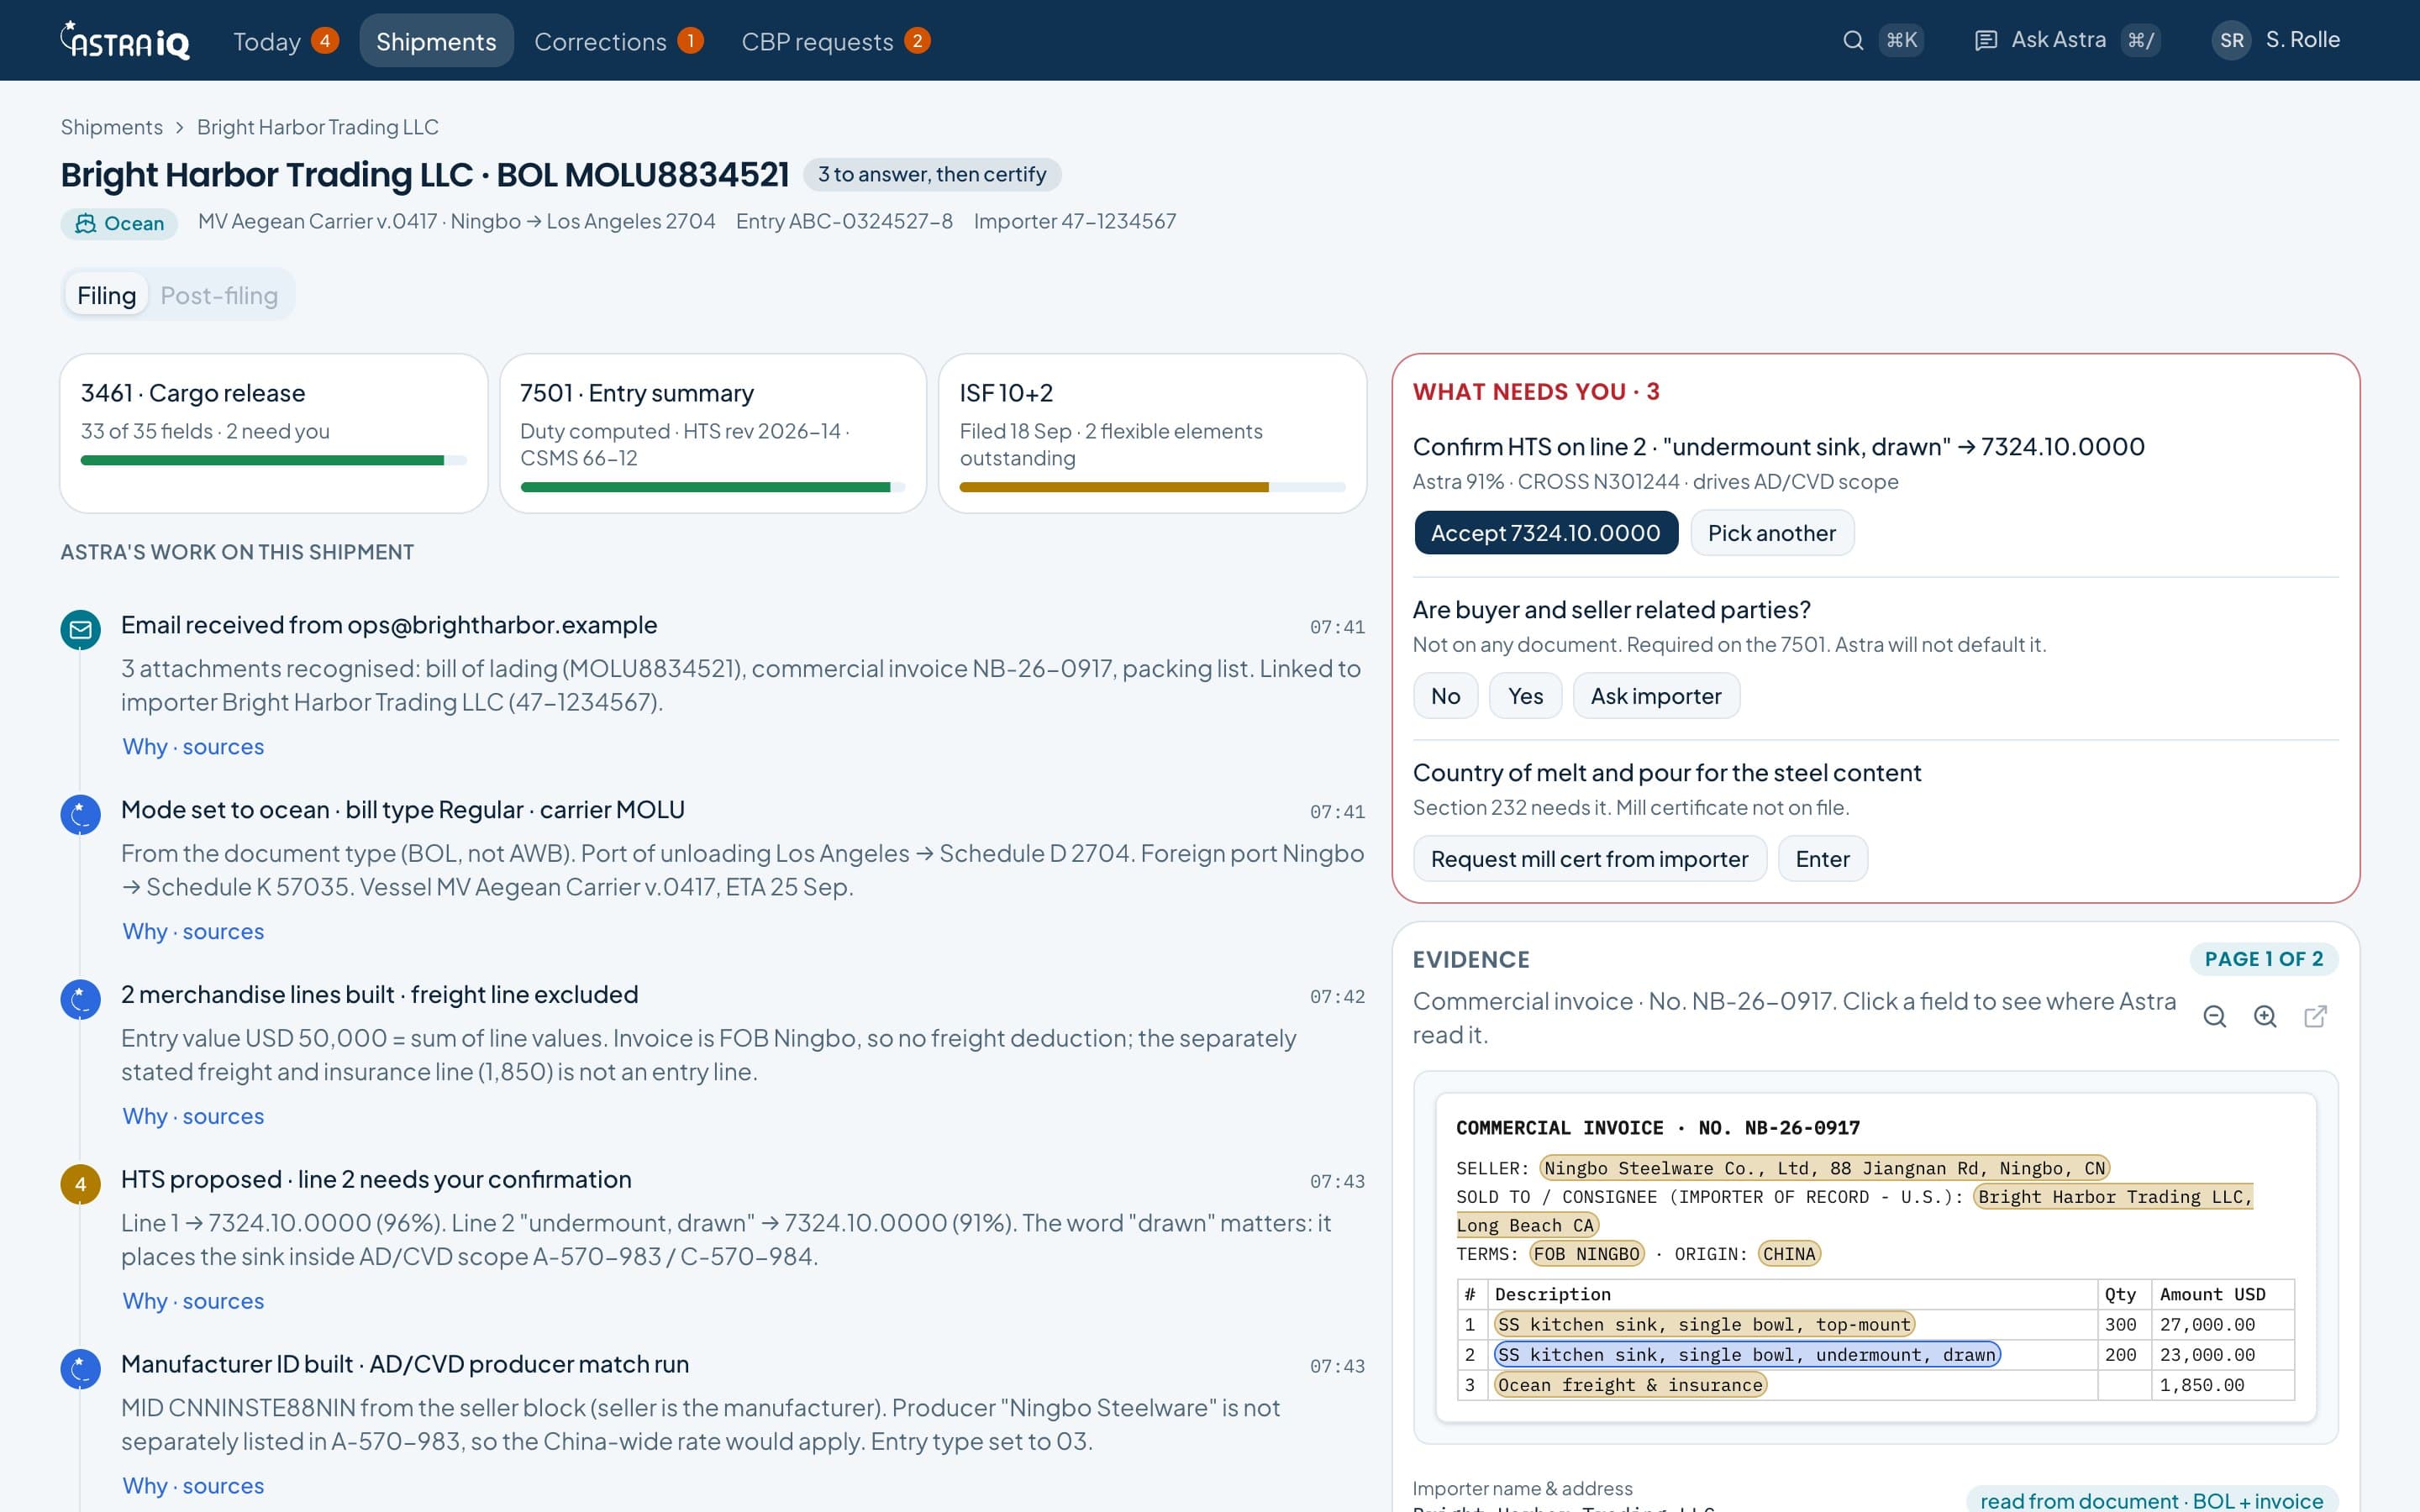The height and width of the screenshot is (1512, 2420).
Task: Open the evidence document in a new window
Action: pyautogui.click(x=2315, y=1017)
